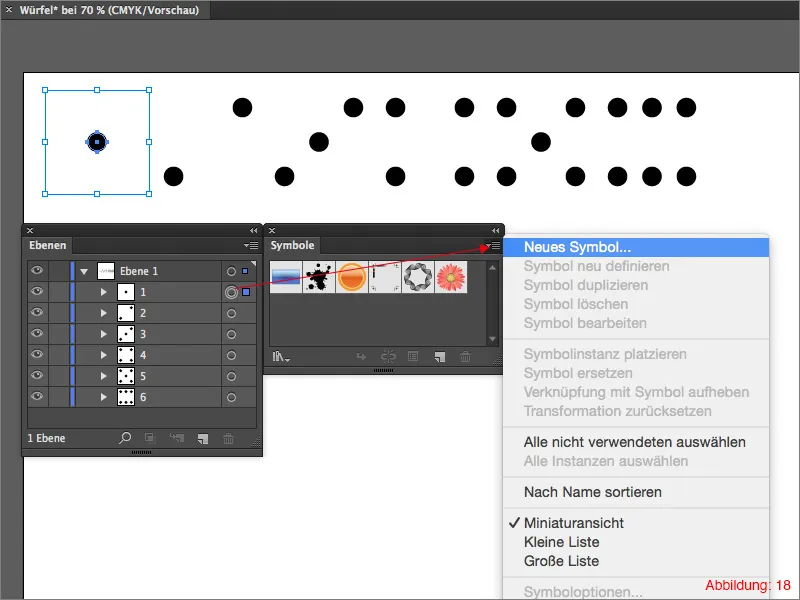Open the Ebenen panel flyout menu

(251, 245)
